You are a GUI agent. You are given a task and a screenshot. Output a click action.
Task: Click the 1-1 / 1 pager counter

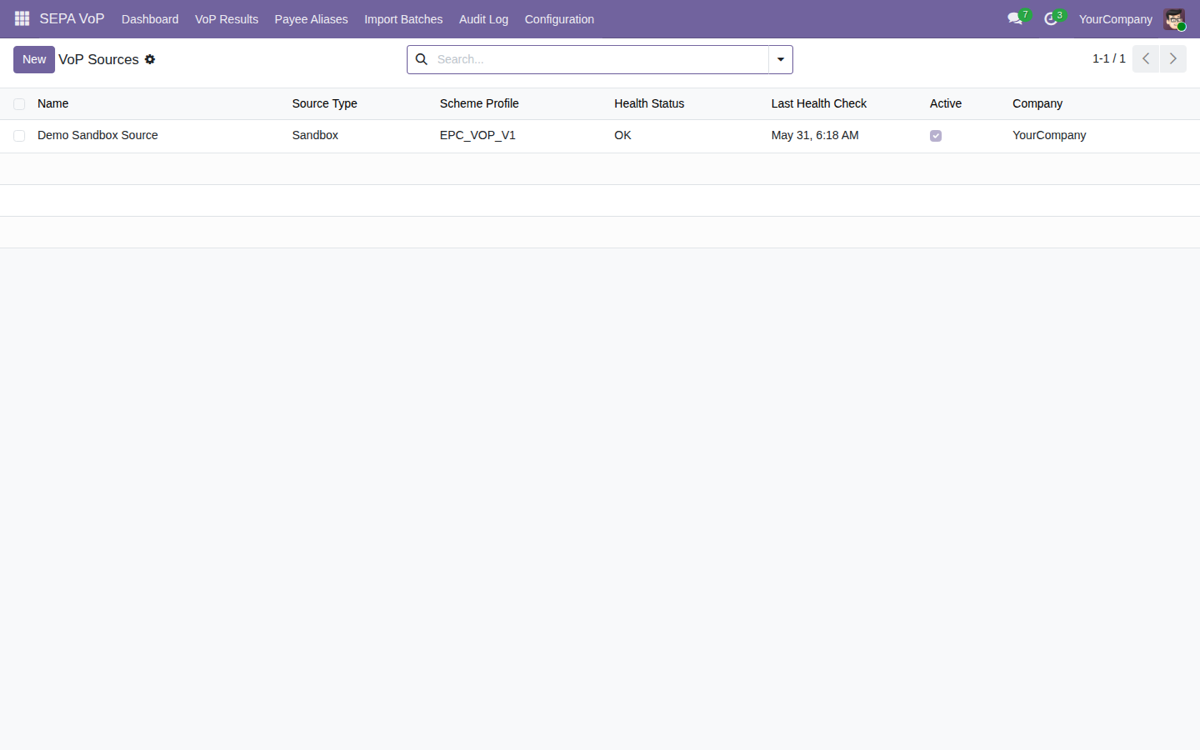point(1108,60)
